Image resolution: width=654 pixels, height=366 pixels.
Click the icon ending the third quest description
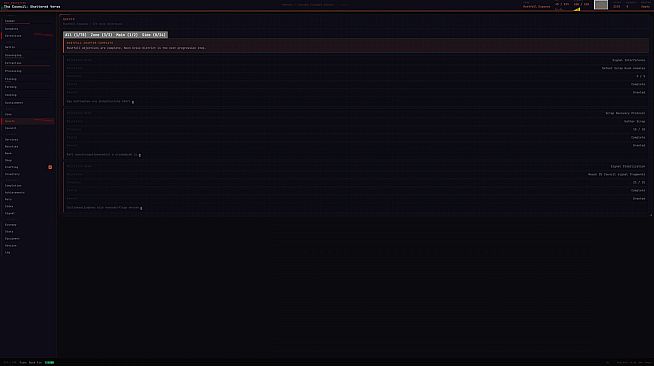point(141,208)
